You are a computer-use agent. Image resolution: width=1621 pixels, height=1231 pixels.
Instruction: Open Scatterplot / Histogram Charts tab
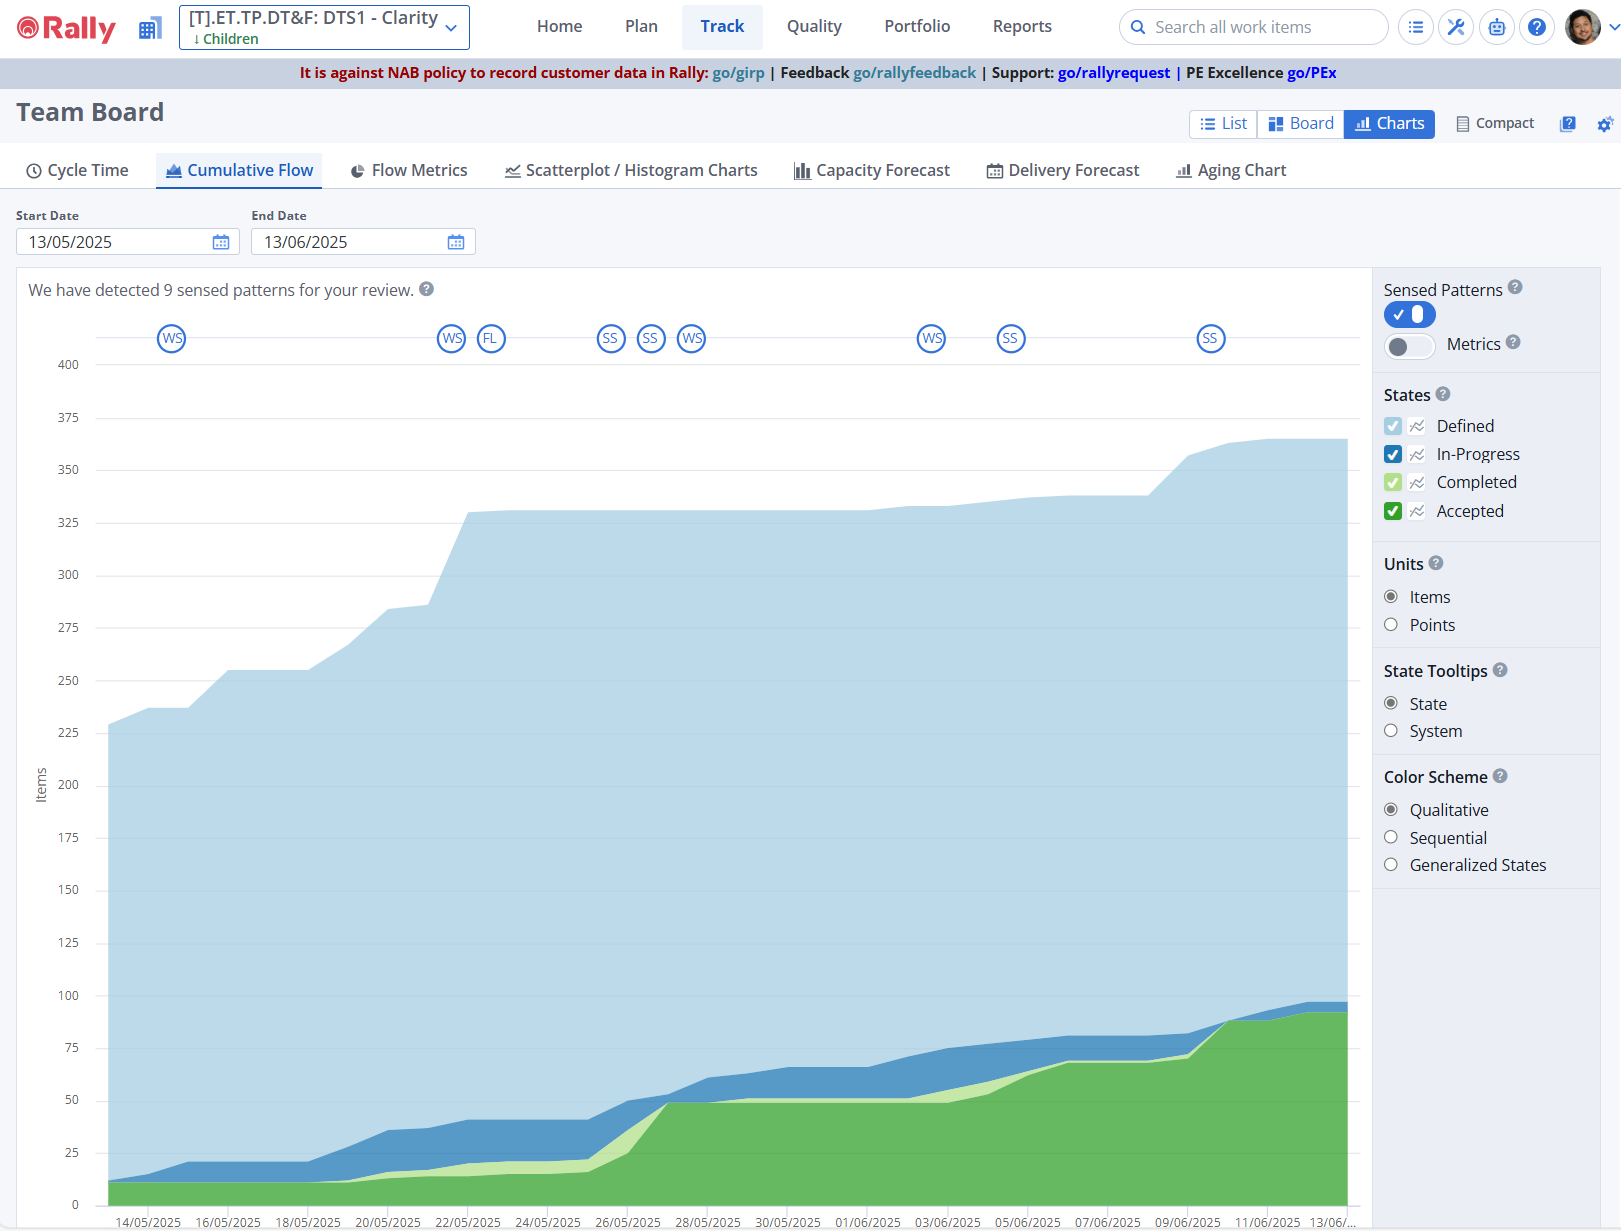click(631, 171)
